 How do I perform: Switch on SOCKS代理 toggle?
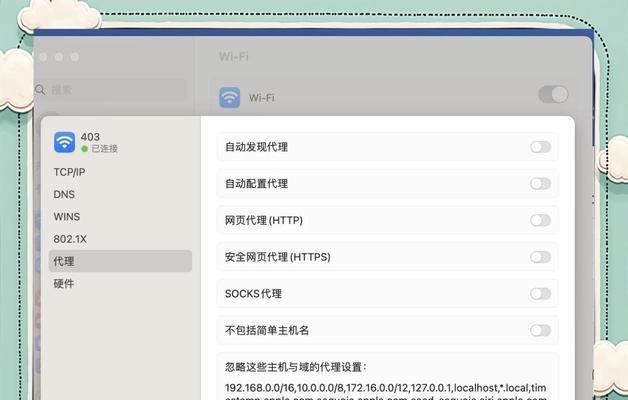coord(540,294)
